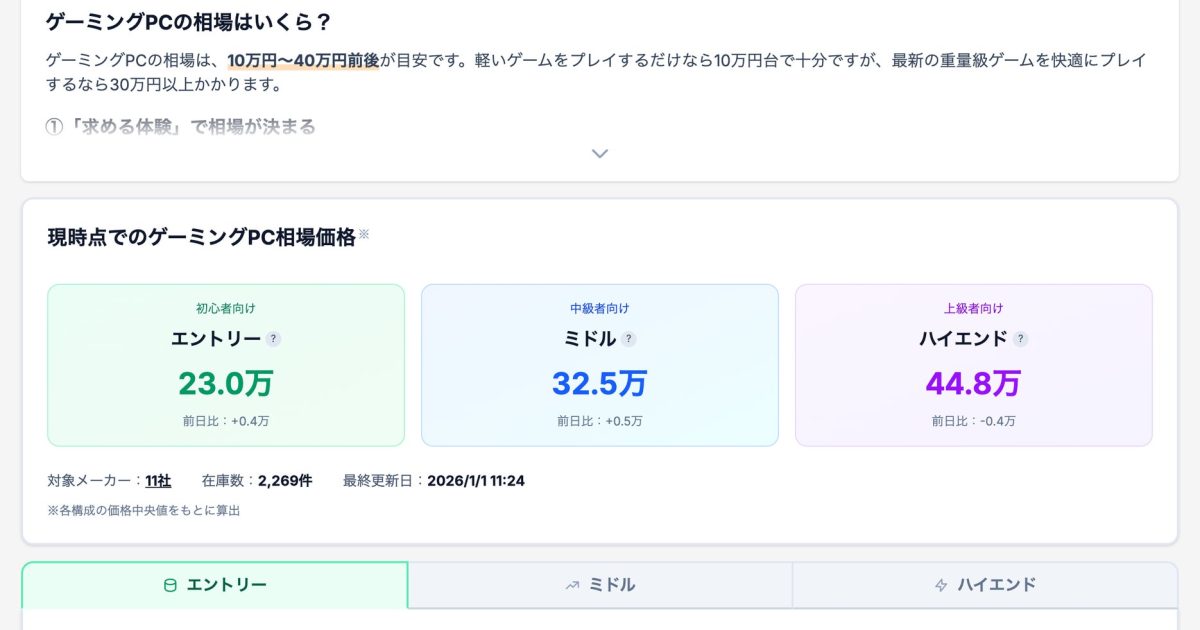1200x630 pixels.
Task: Click the 23.0万 entry price
Action: point(226,383)
